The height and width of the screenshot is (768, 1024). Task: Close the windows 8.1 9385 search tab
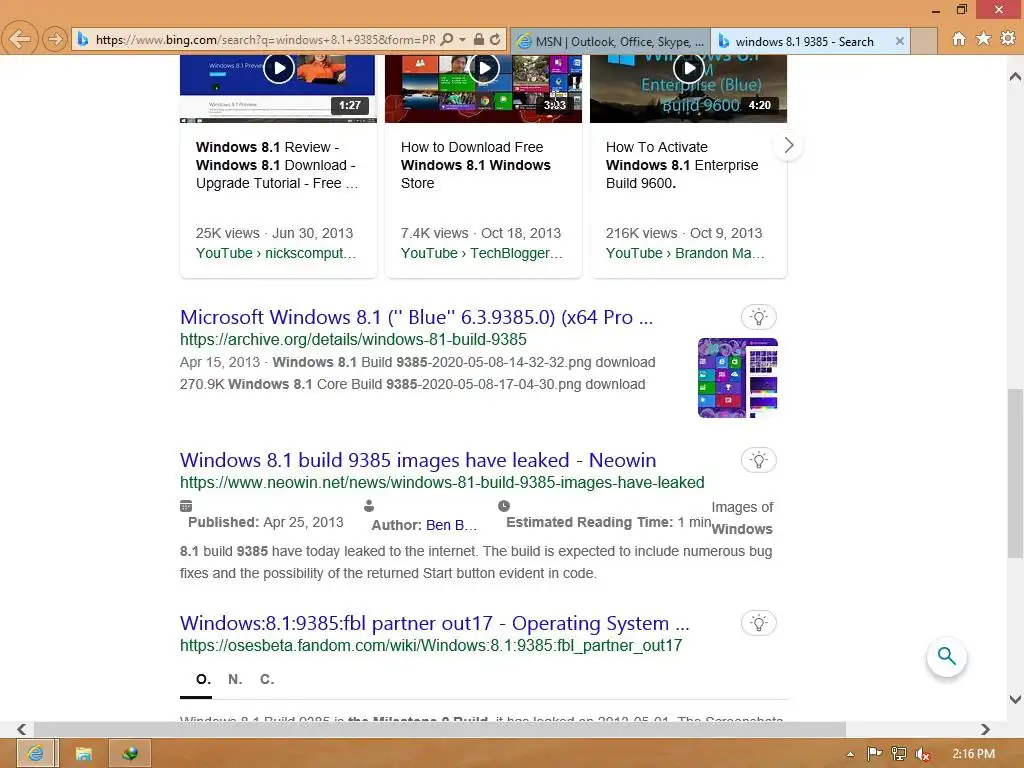pos(899,41)
